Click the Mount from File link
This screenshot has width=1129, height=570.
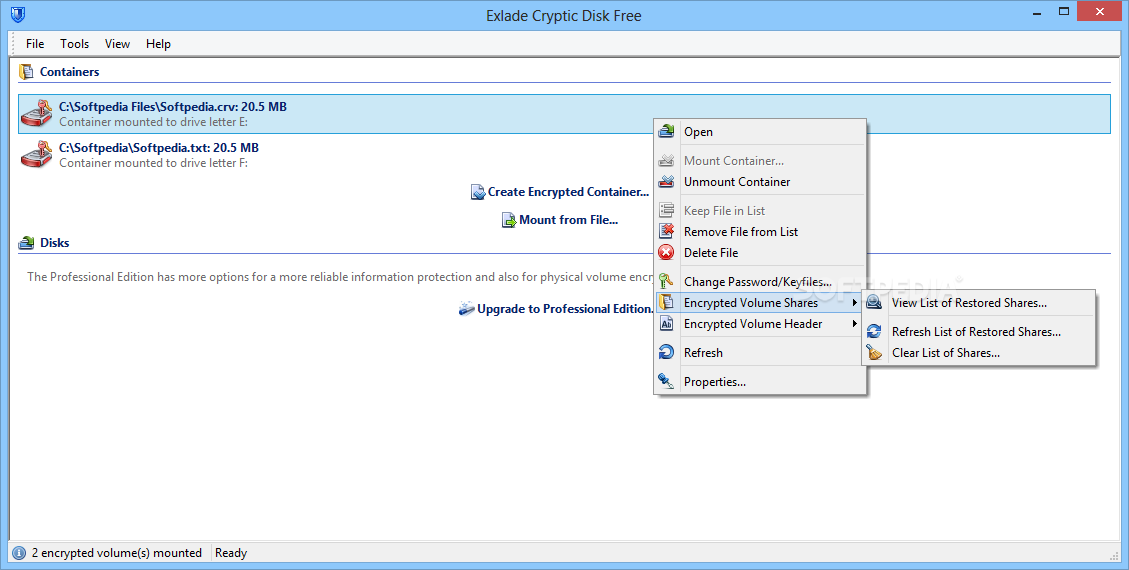568,220
